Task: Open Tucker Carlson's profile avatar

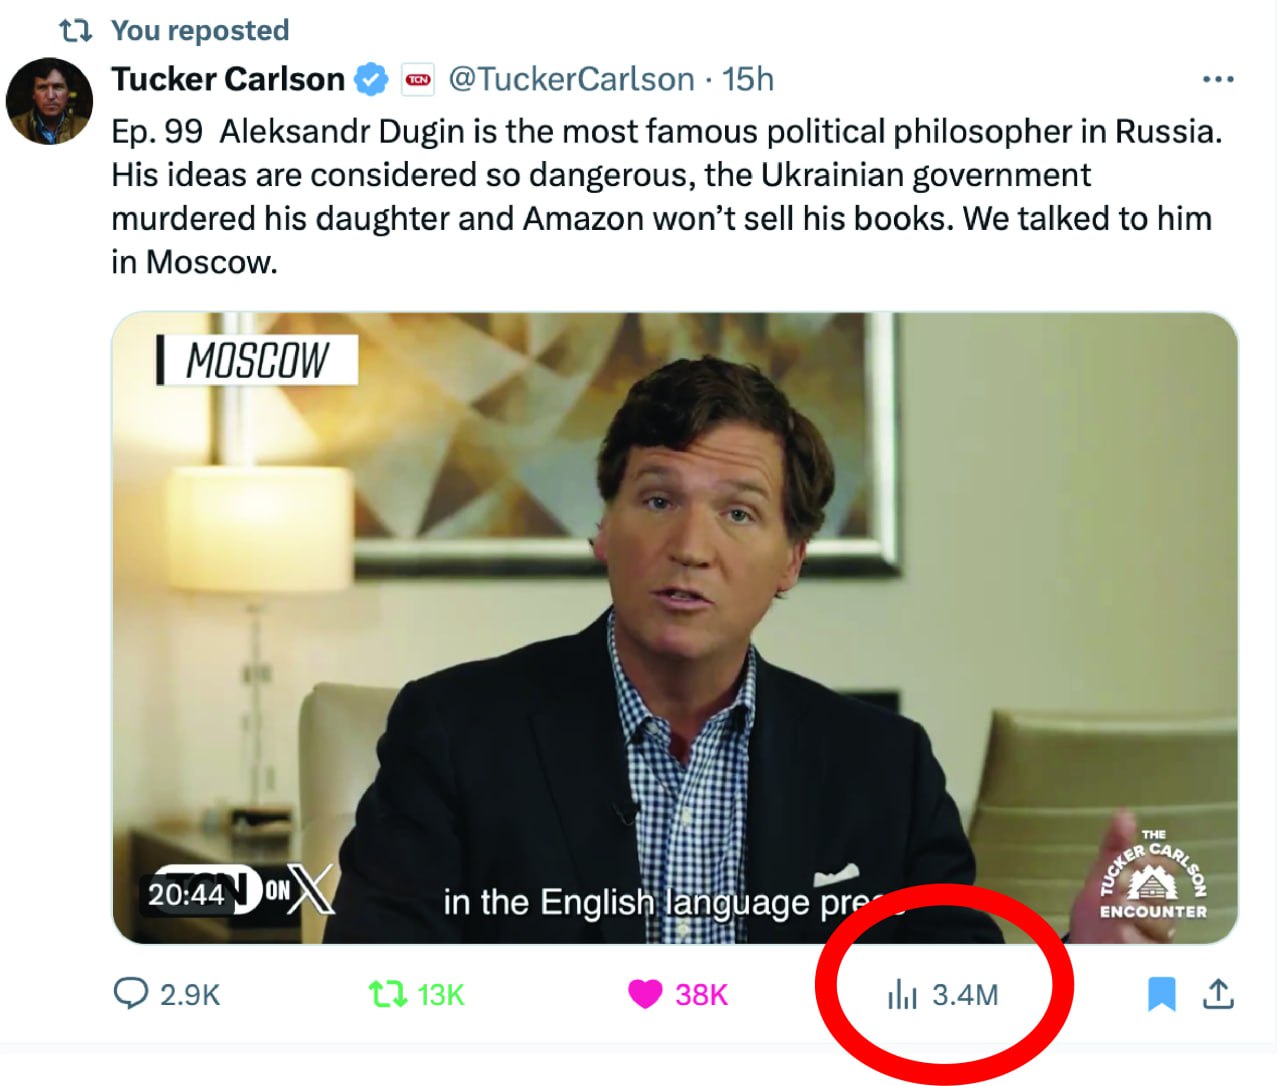Action: [49, 101]
